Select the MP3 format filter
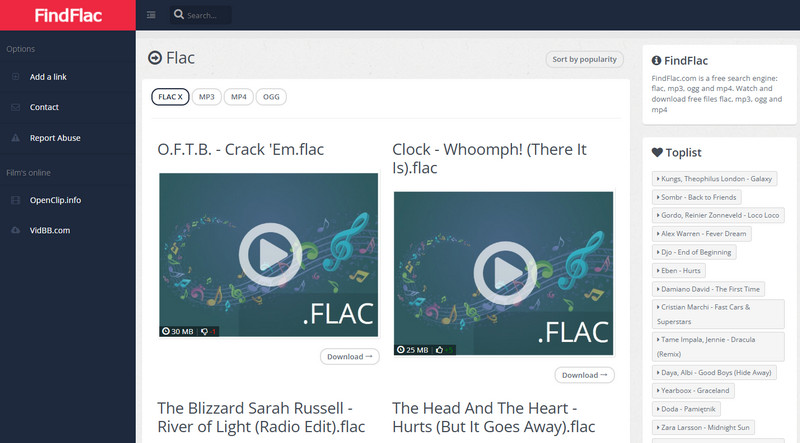The height and width of the screenshot is (443, 800). point(207,96)
